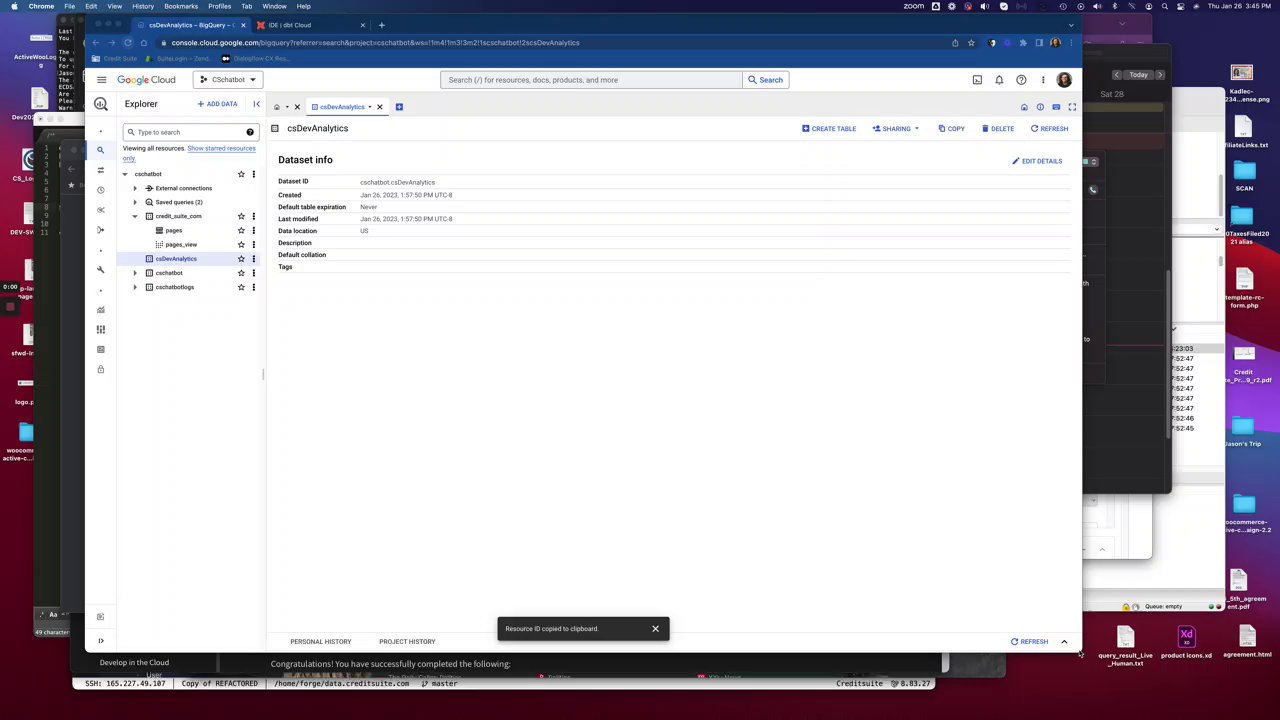Activate Cloud Shell terminal icon
1280x720 pixels.
pos(977,80)
